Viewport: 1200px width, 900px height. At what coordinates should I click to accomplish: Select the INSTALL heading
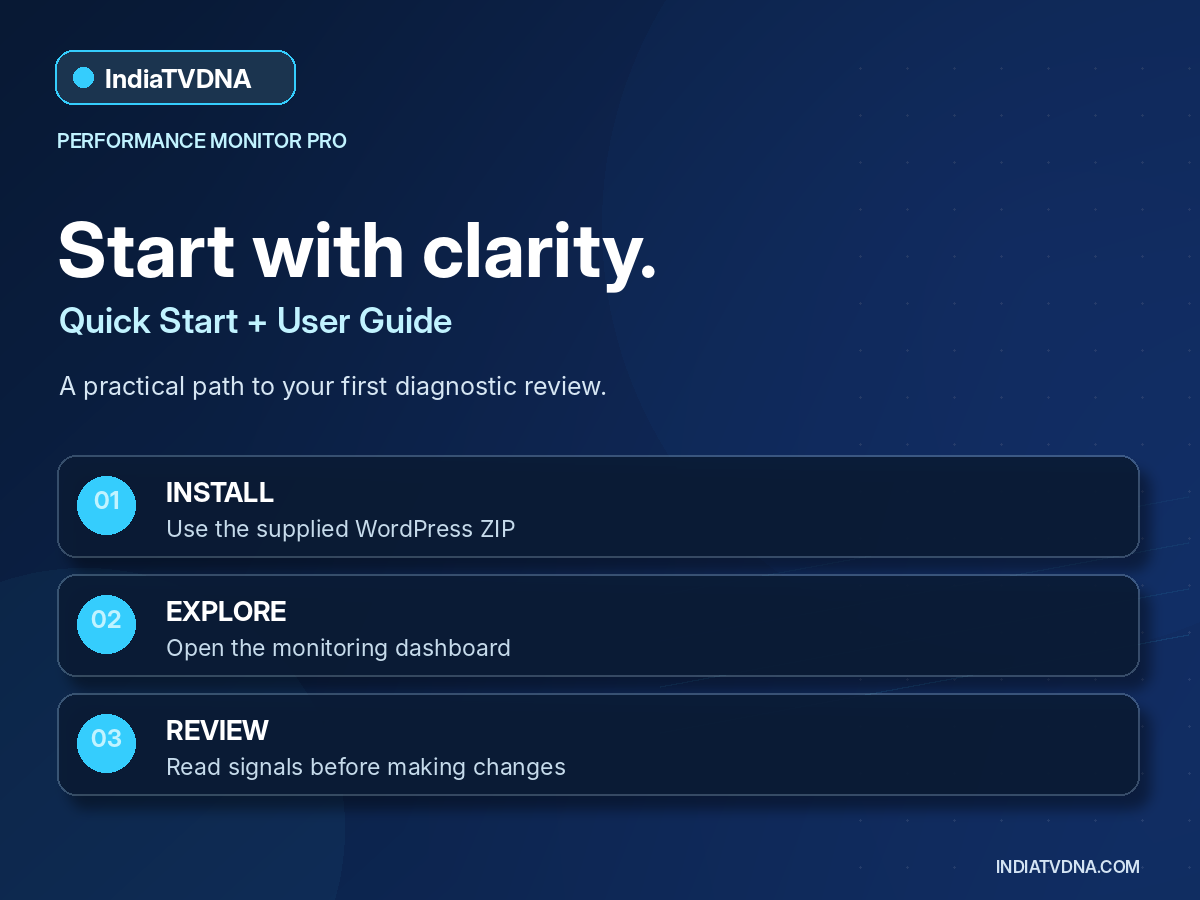pyautogui.click(x=220, y=493)
